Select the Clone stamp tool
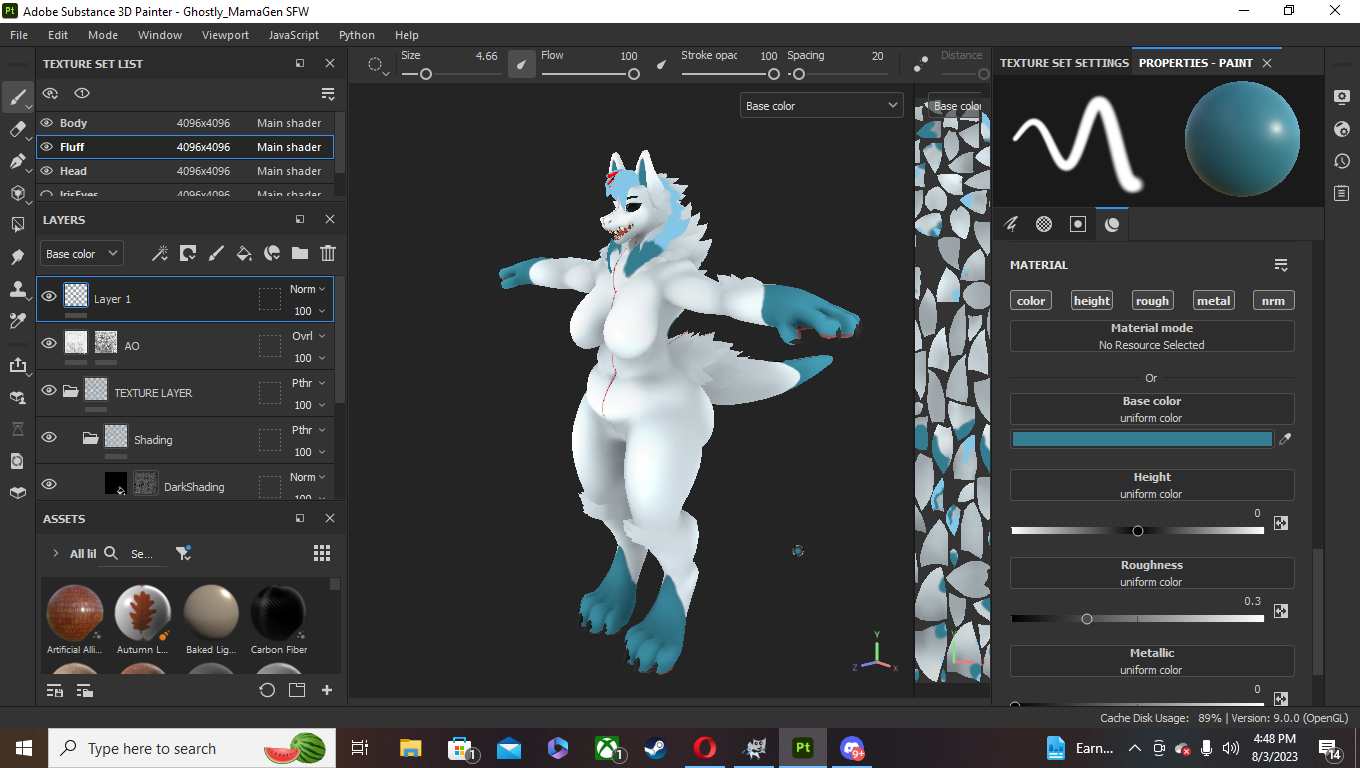1360x768 pixels. (x=17, y=289)
